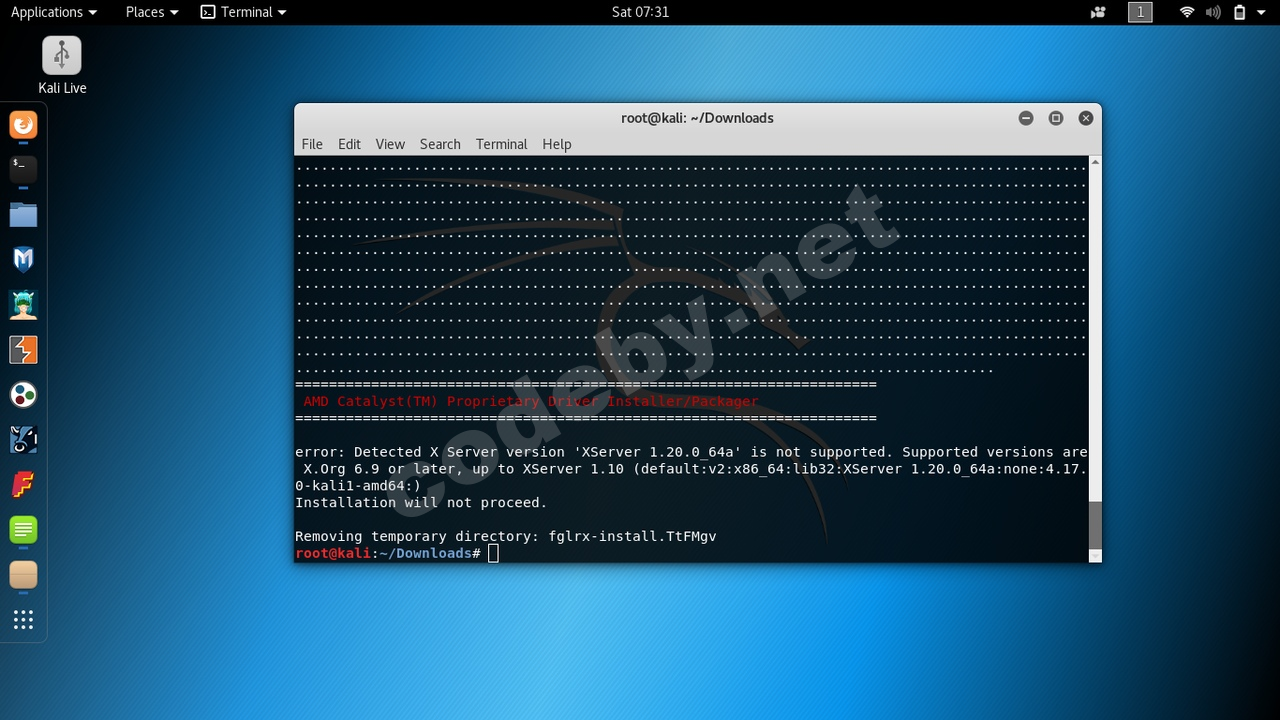Open the Tweaks dock icon

pos(23,575)
